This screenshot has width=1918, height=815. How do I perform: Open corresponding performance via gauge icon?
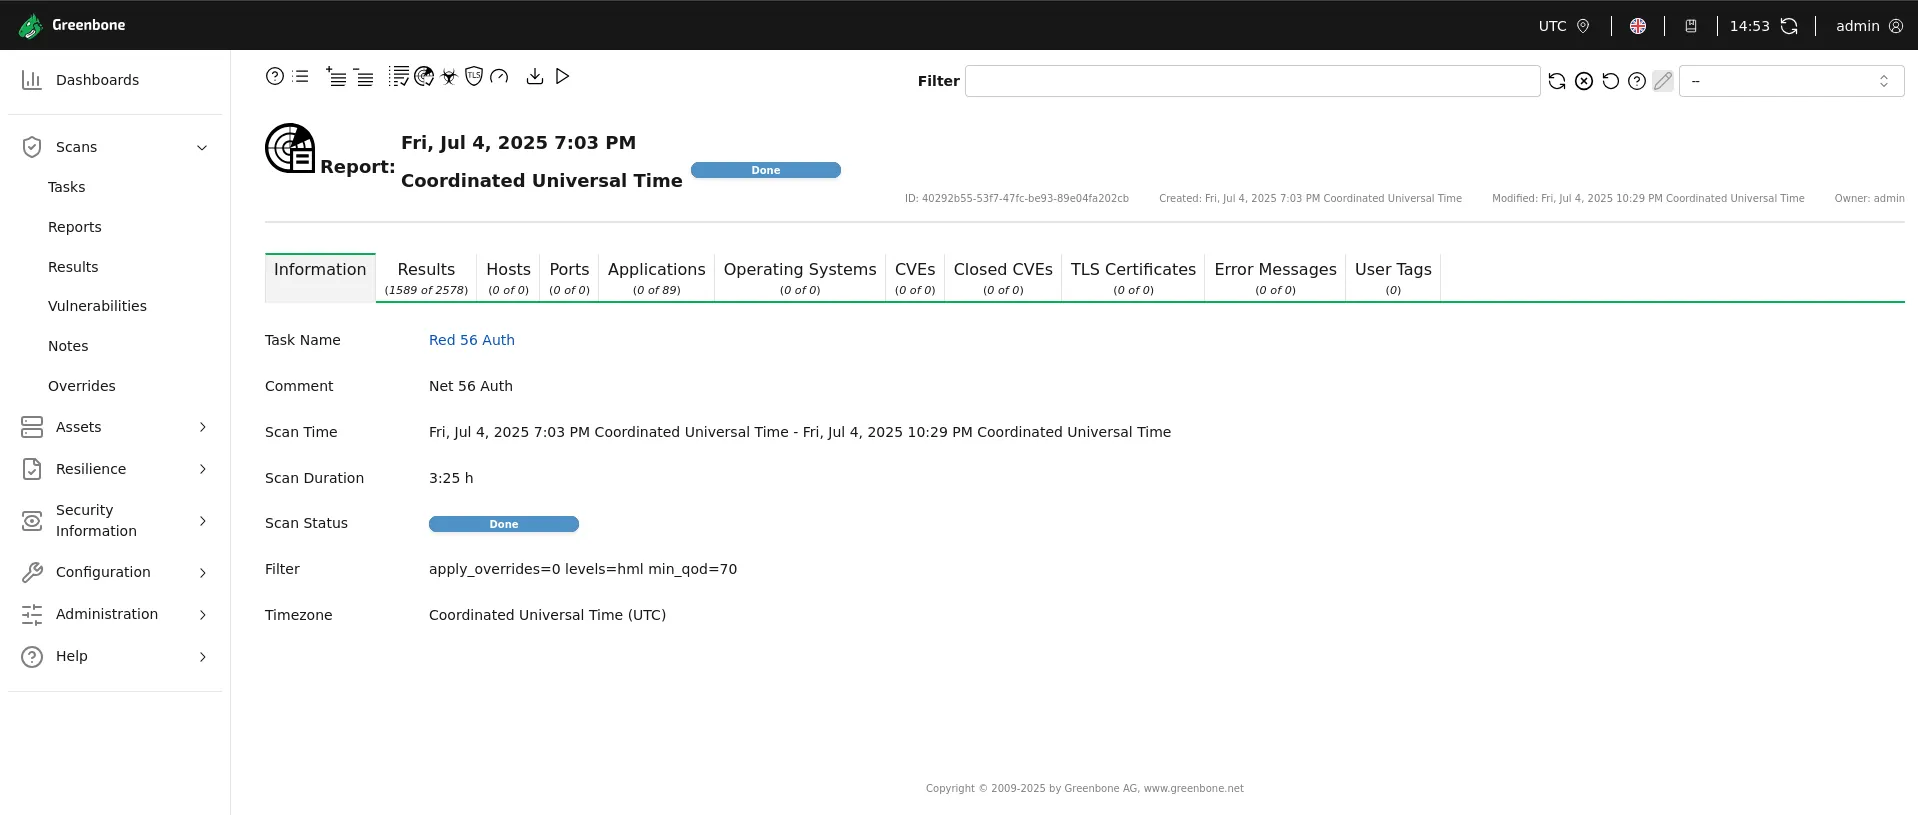(x=499, y=76)
